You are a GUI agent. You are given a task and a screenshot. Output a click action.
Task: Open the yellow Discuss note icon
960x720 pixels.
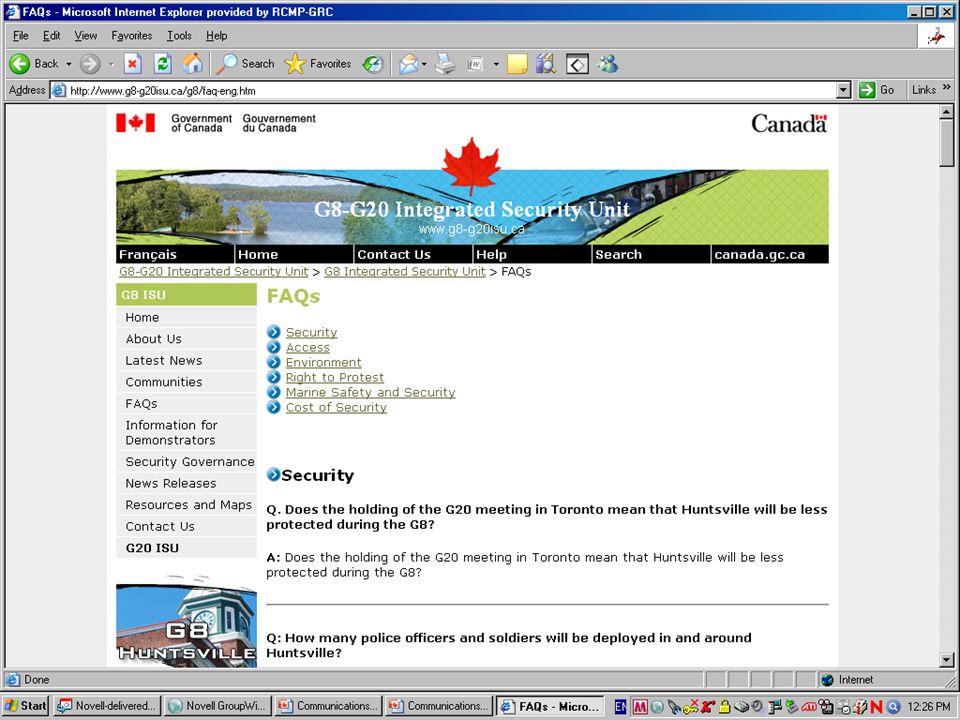[517, 64]
